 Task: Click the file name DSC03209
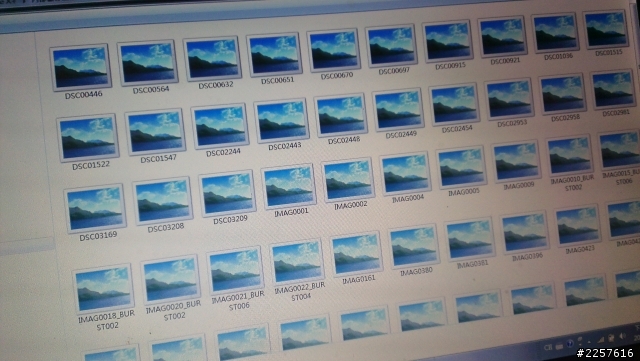[x=230, y=220]
